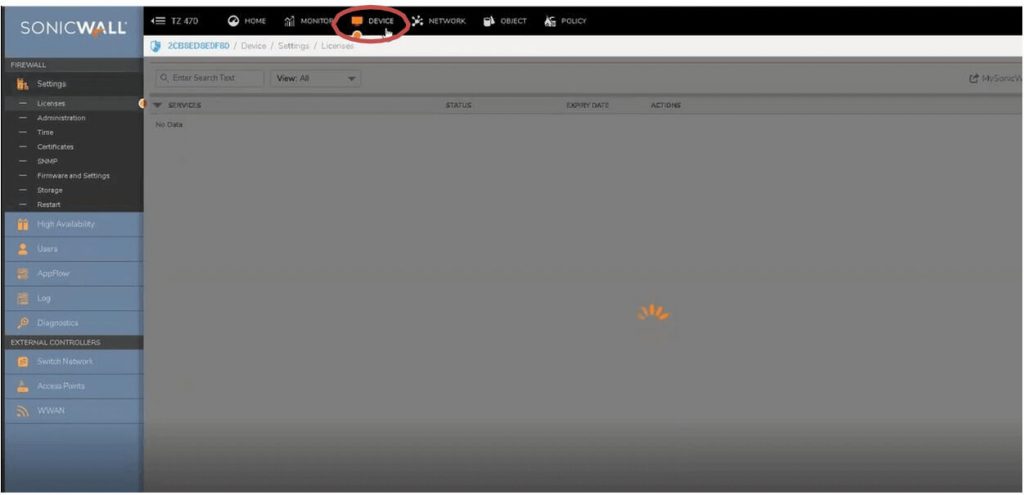Expand the High Availability menu

(x=73, y=224)
